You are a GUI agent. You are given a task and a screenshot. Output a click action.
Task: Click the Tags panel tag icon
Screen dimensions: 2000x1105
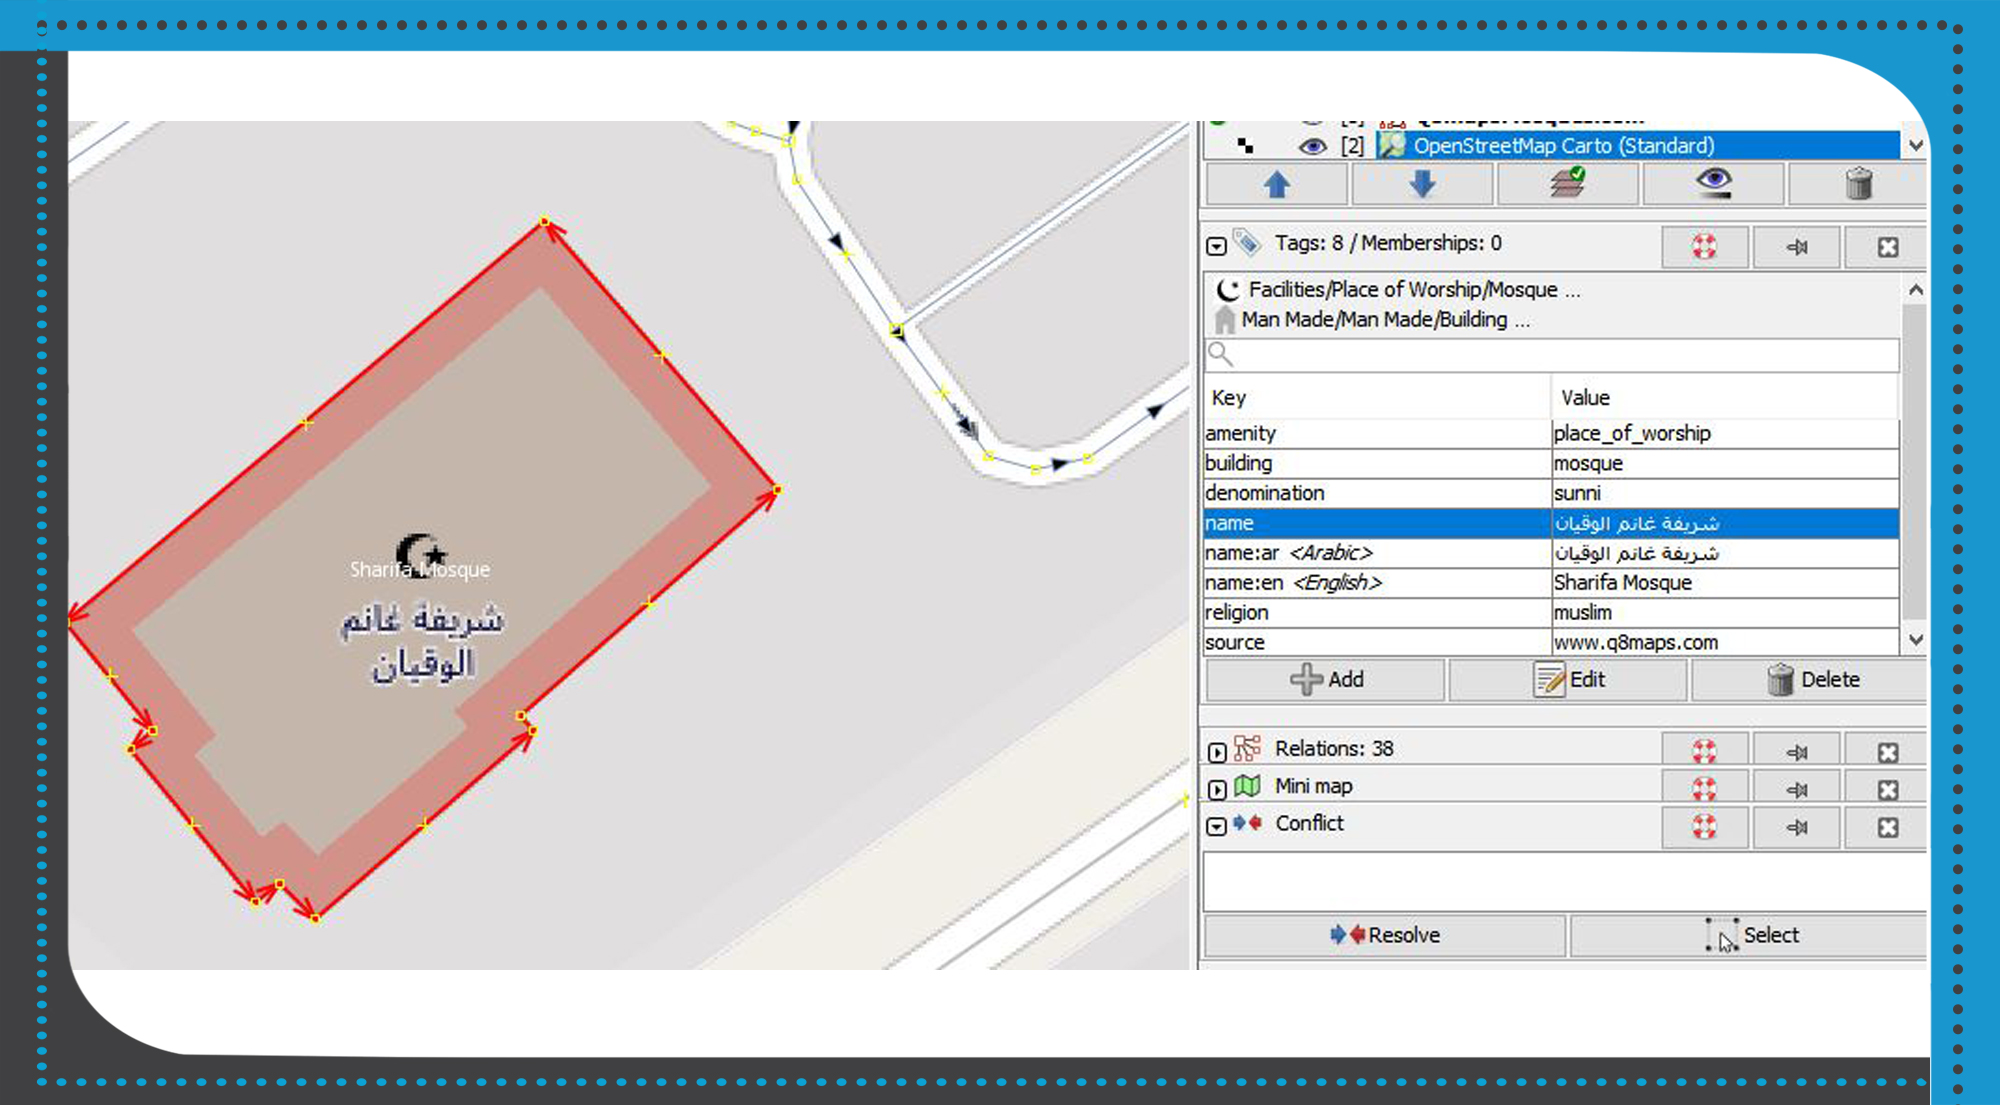tap(1246, 242)
